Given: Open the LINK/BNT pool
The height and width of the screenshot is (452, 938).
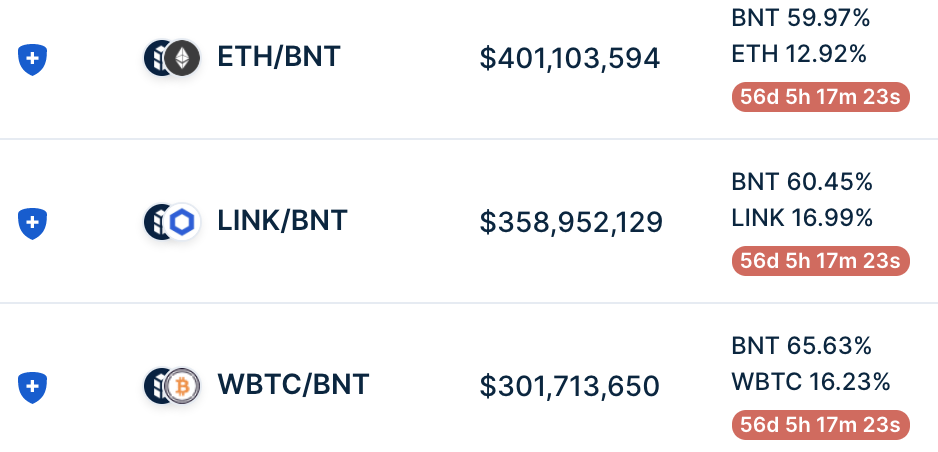Looking at the screenshot, I should 282,221.
